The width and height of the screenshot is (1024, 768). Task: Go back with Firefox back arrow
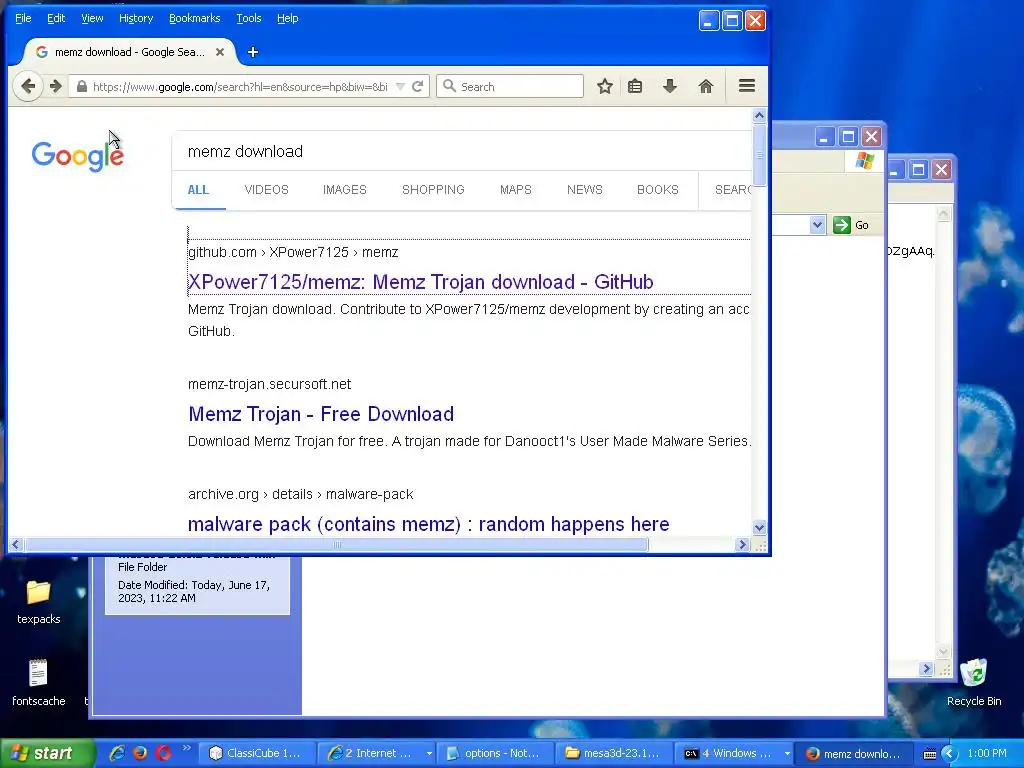(28, 86)
